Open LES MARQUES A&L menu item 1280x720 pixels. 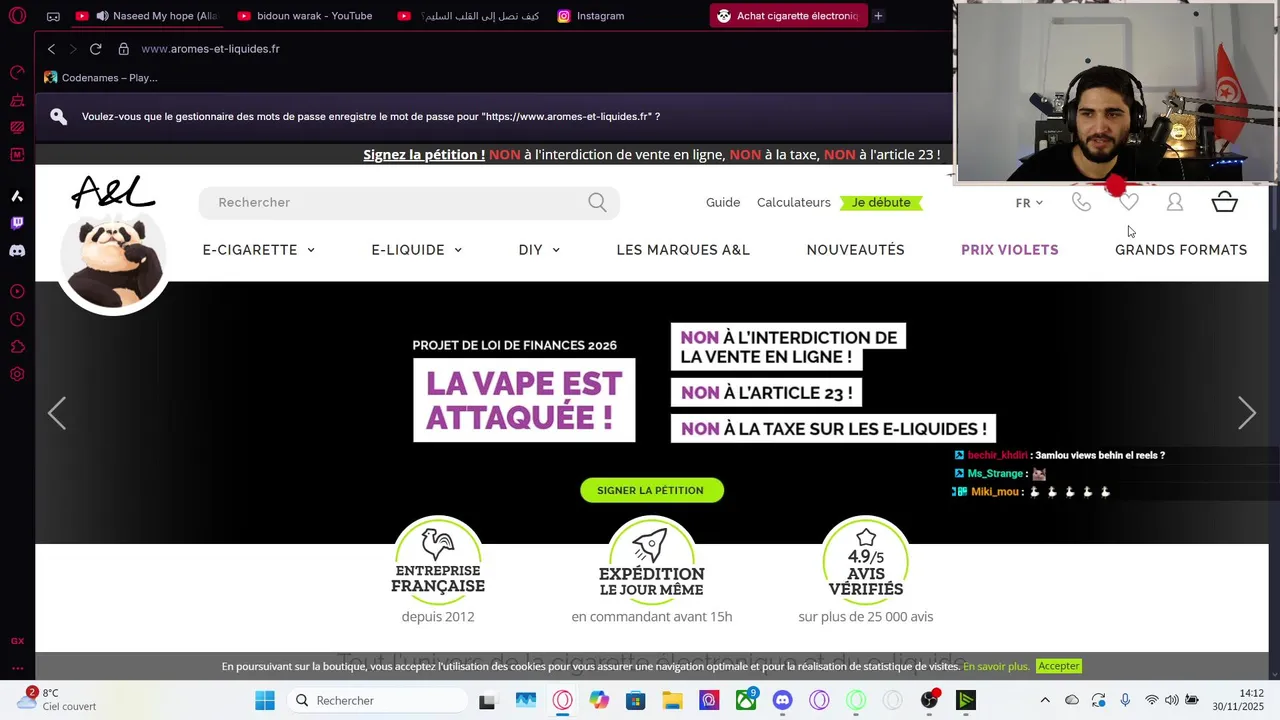pos(683,250)
